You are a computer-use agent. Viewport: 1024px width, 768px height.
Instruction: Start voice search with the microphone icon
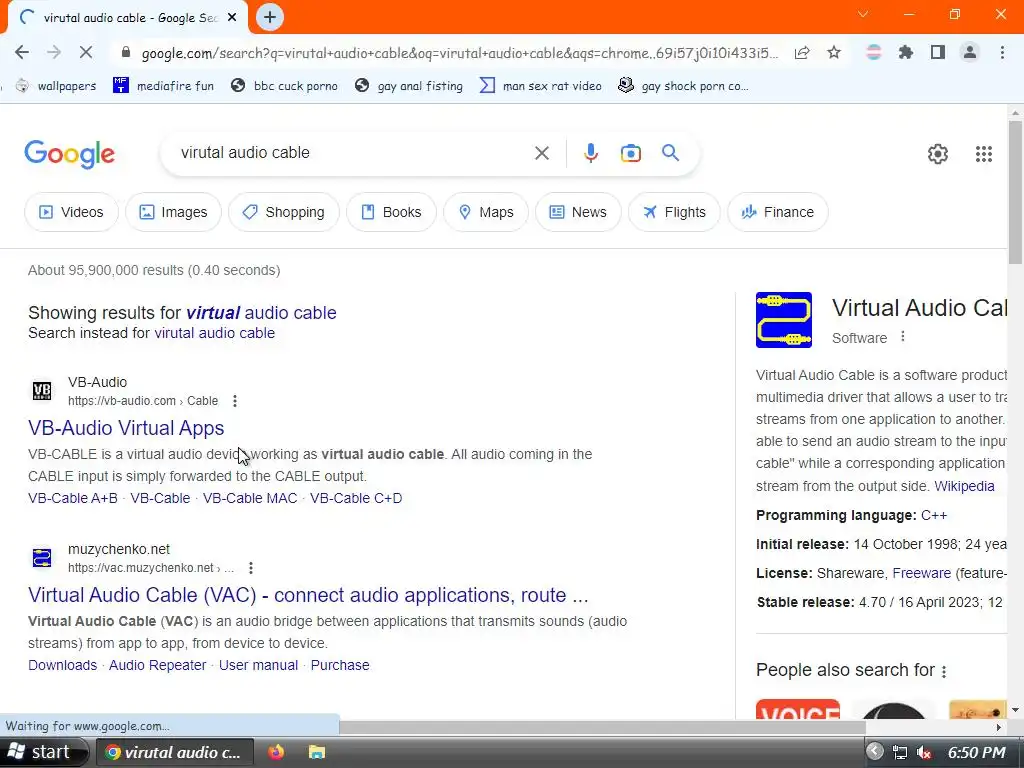coord(590,153)
